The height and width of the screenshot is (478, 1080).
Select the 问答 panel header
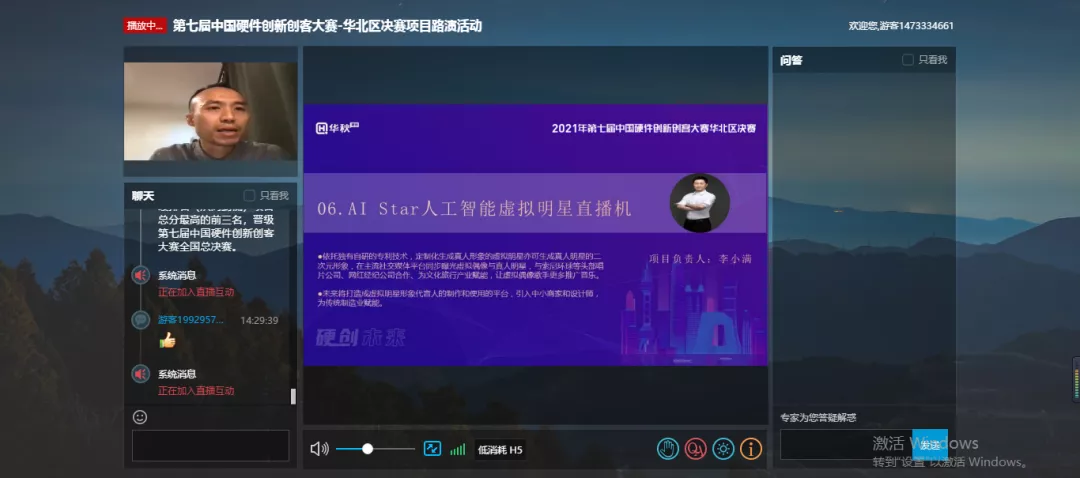791,61
